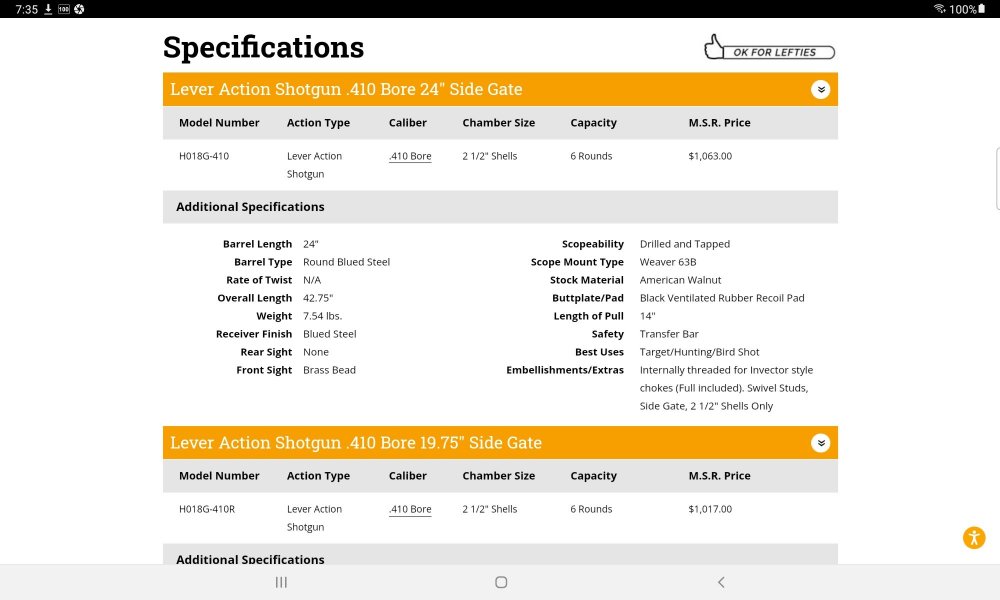The image size is (1000, 600).
Task: Click model number H018G-410R
Action: point(207,509)
